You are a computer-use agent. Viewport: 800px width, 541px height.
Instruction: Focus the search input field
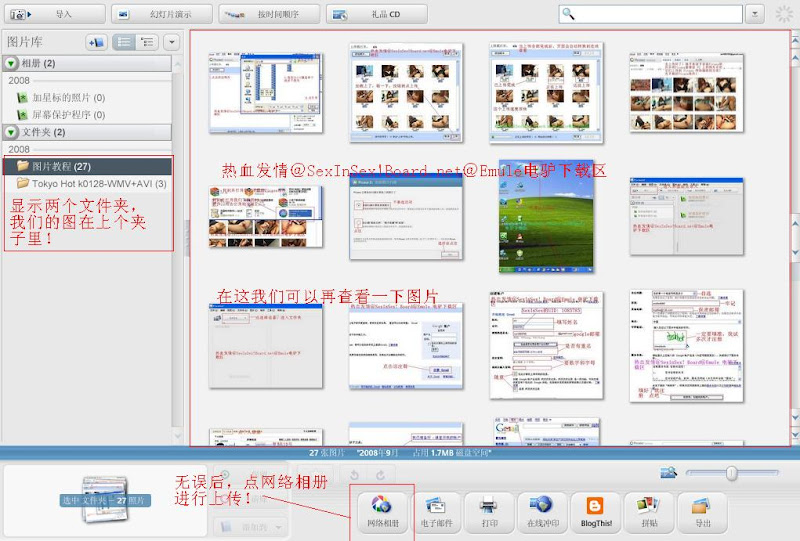(x=651, y=14)
